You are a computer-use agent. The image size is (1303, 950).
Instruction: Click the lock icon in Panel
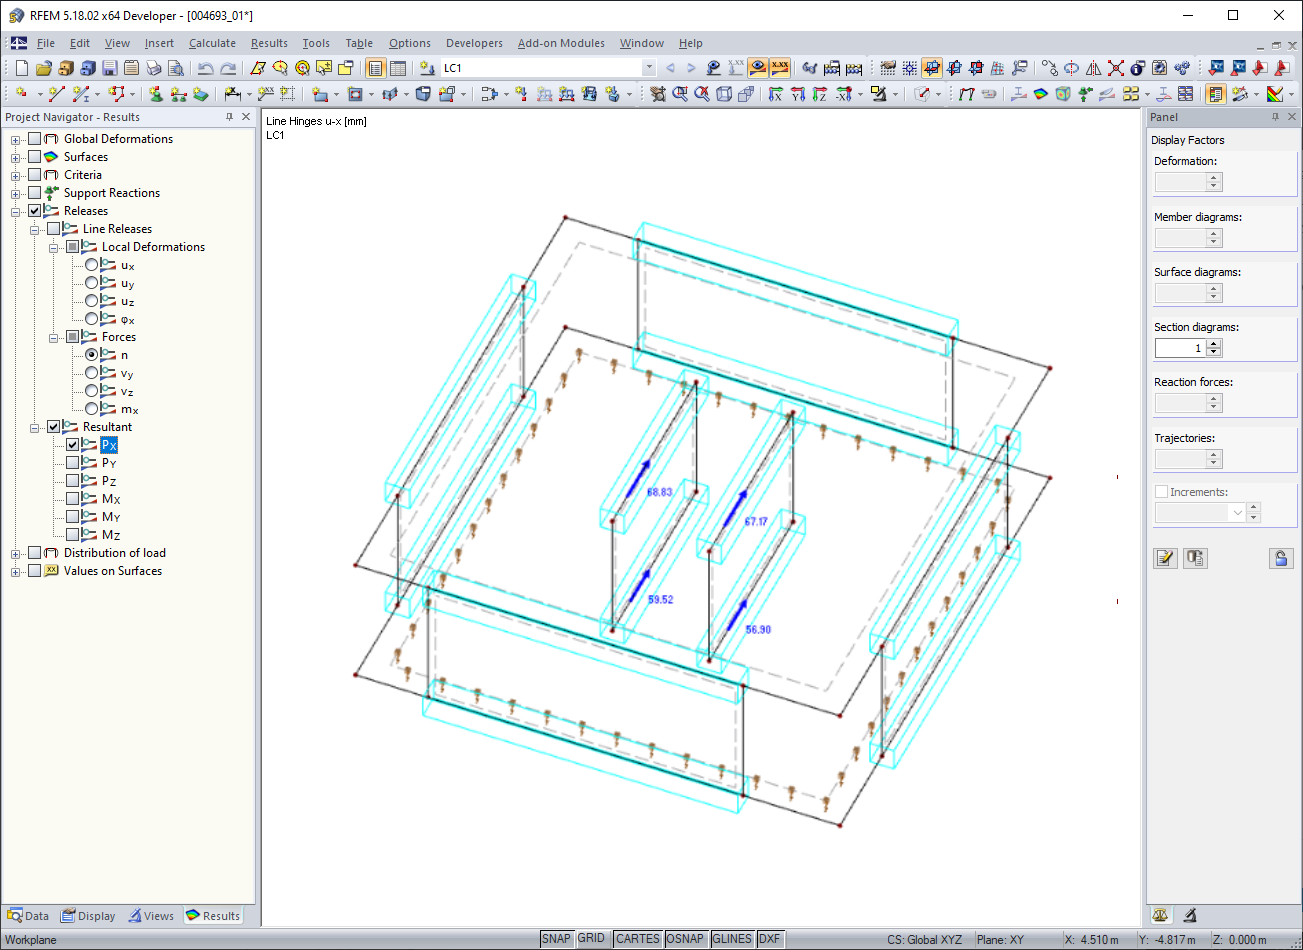pyautogui.click(x=1281, y=558)
